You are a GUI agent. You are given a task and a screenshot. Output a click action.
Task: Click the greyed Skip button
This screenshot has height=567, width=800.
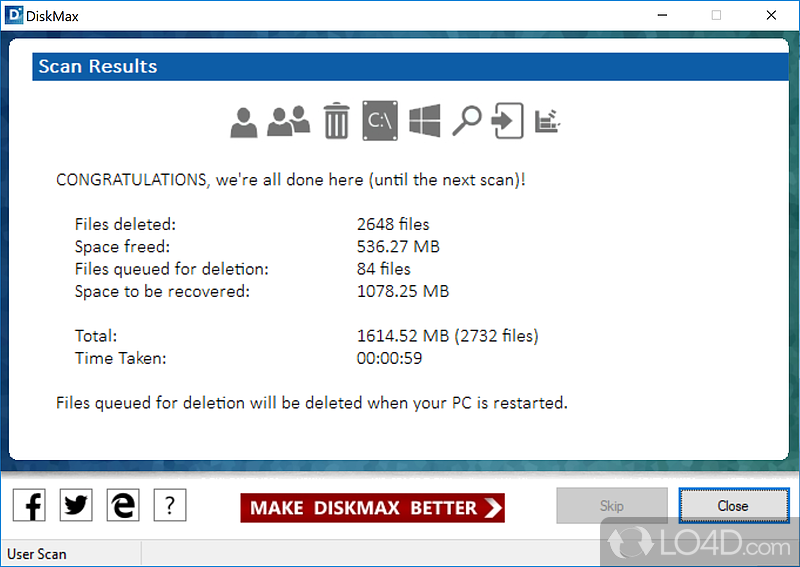click(x=612, y=505)
